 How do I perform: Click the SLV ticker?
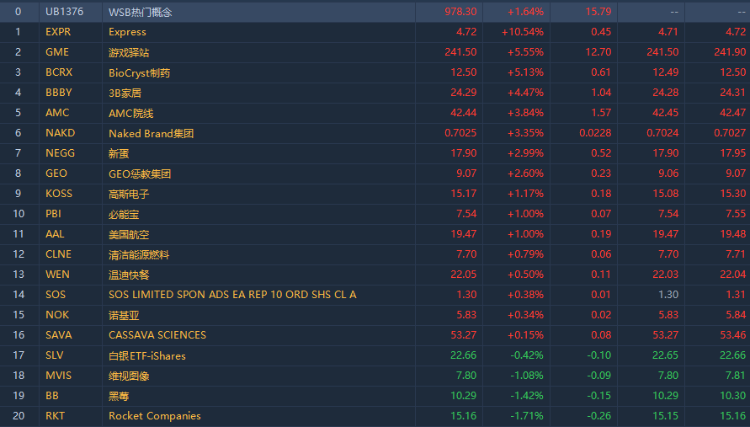click(x=54, y=355)
